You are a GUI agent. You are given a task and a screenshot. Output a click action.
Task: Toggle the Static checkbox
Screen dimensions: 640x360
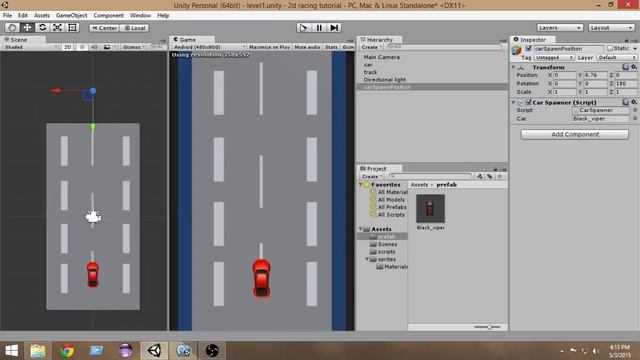coord(610,48)
